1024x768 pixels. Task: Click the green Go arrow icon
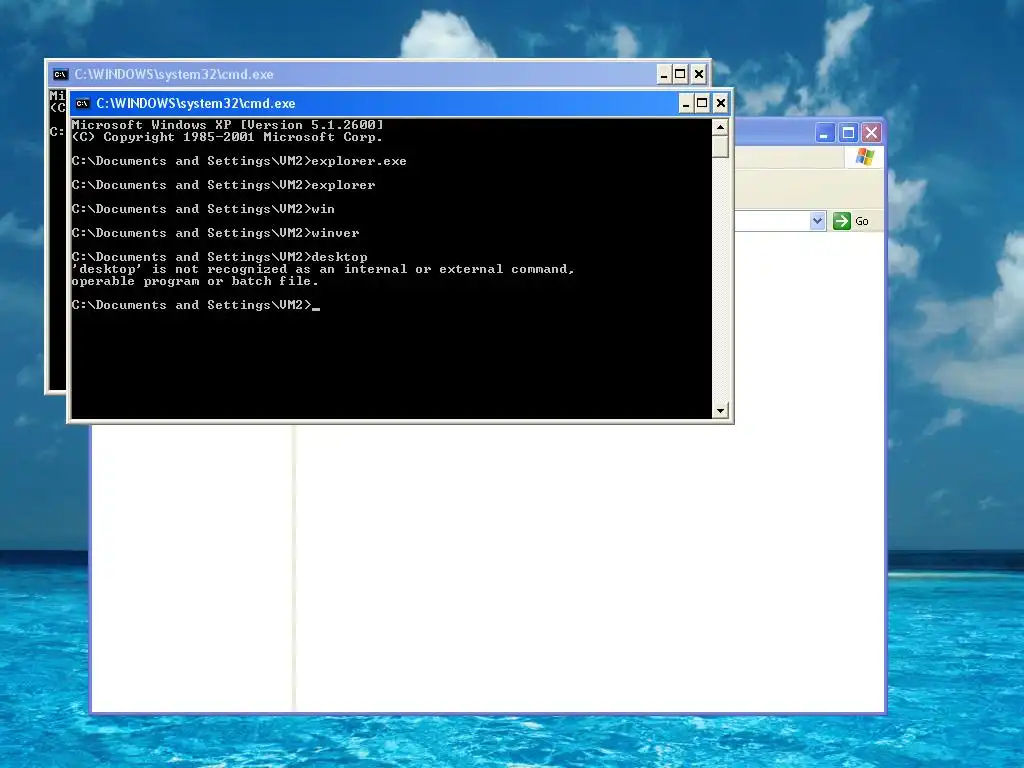(842, 221)
